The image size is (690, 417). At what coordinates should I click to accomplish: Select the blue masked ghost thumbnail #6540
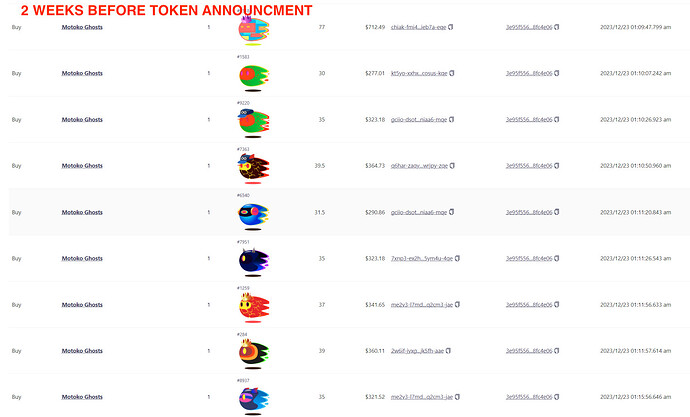(253, 216)
